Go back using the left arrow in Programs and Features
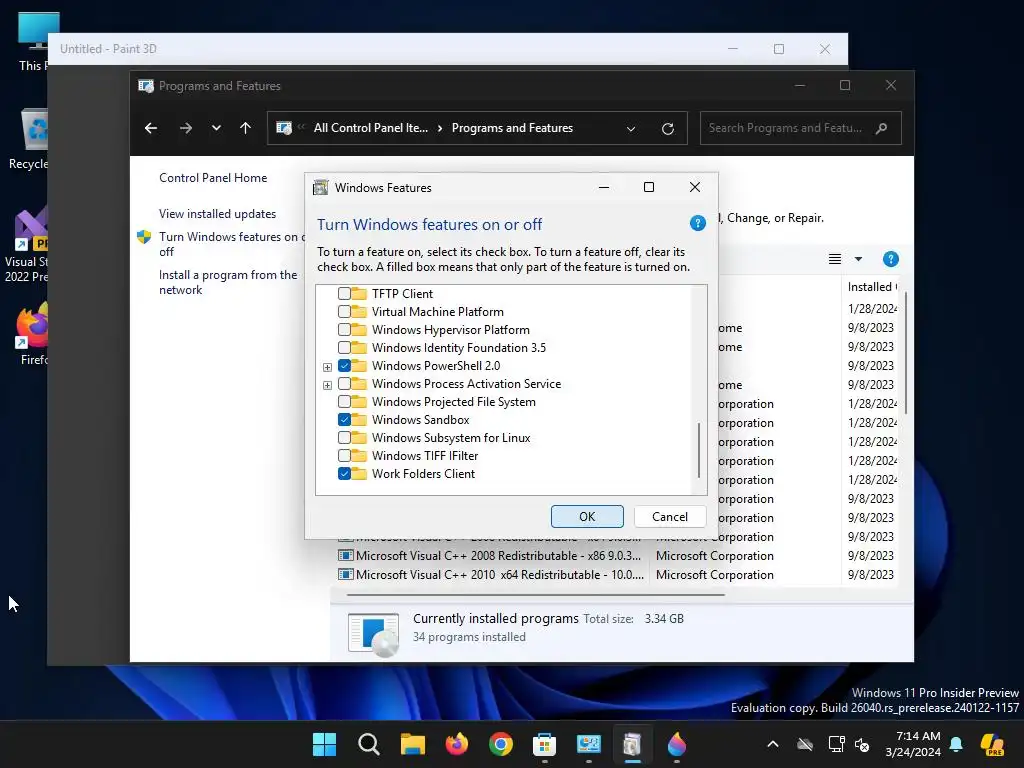Screen dimensions: 1024x768 (151, 128)
